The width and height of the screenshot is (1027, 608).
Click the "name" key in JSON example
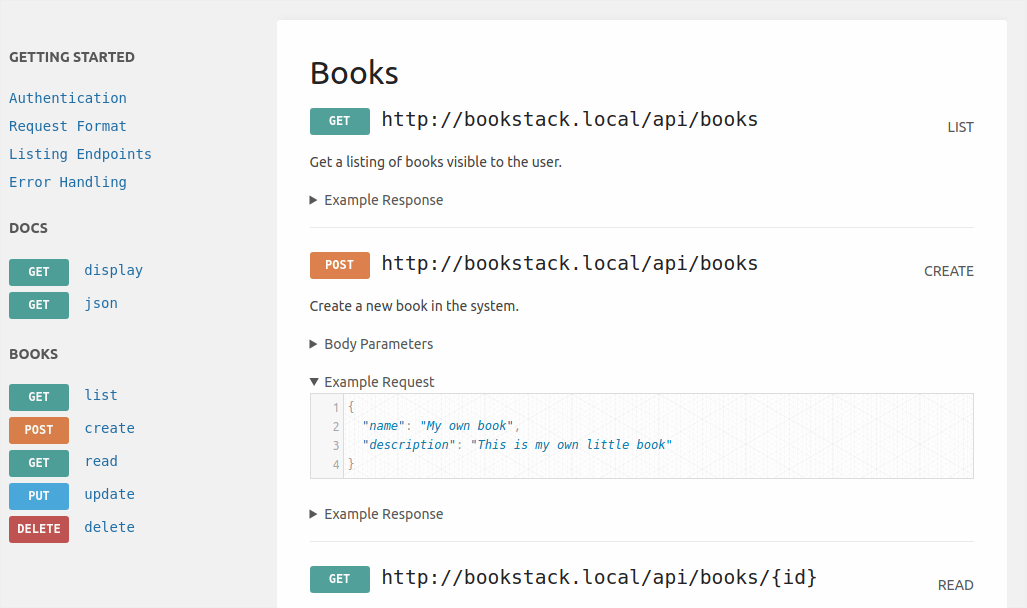point(383,426)
